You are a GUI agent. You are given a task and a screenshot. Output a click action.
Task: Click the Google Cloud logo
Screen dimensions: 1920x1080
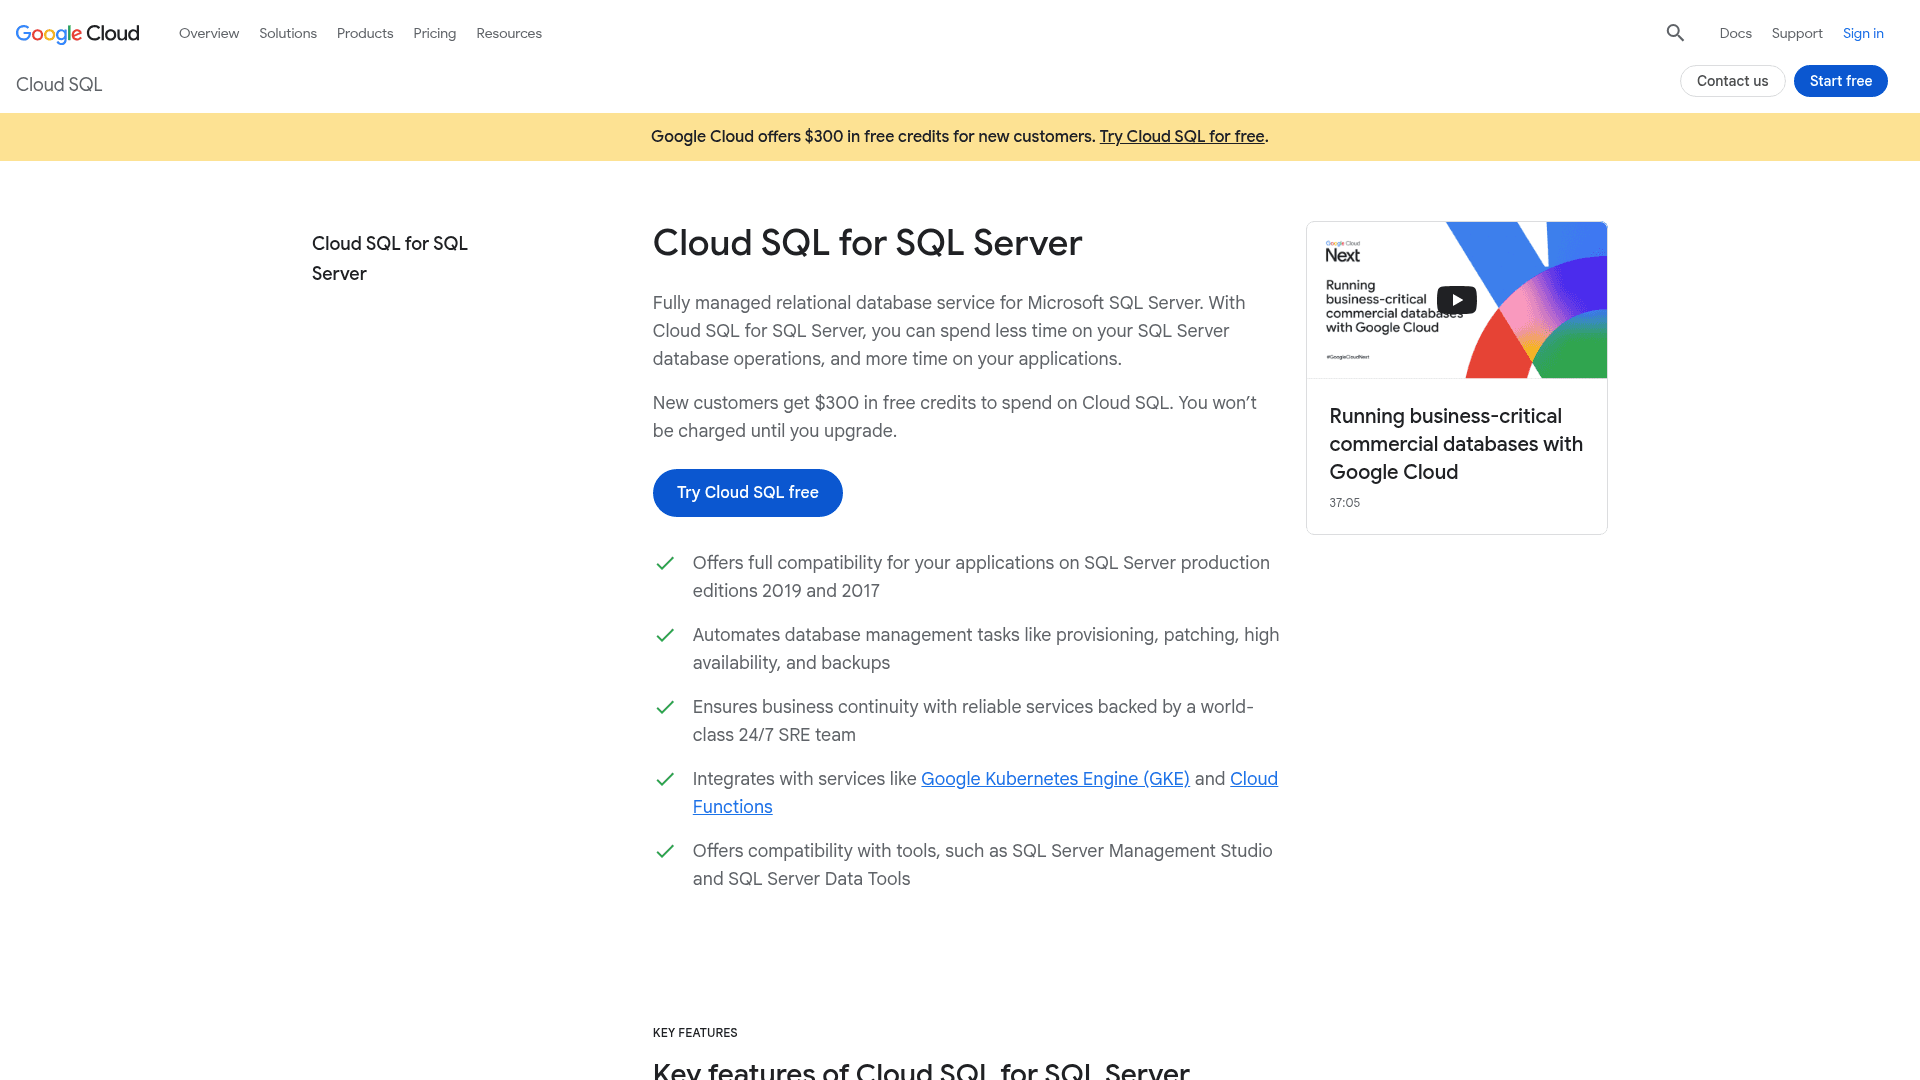(x=78, y=33)
